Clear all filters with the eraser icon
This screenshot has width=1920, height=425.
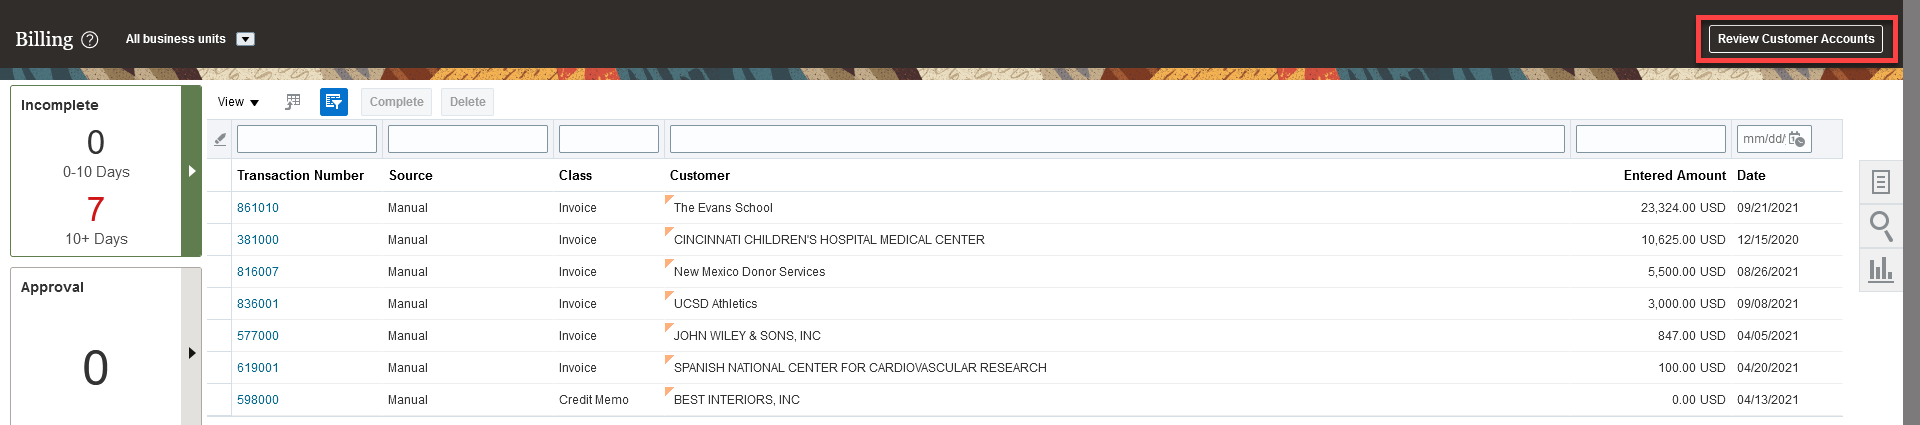pyautogui.click(x=220, y=139)
